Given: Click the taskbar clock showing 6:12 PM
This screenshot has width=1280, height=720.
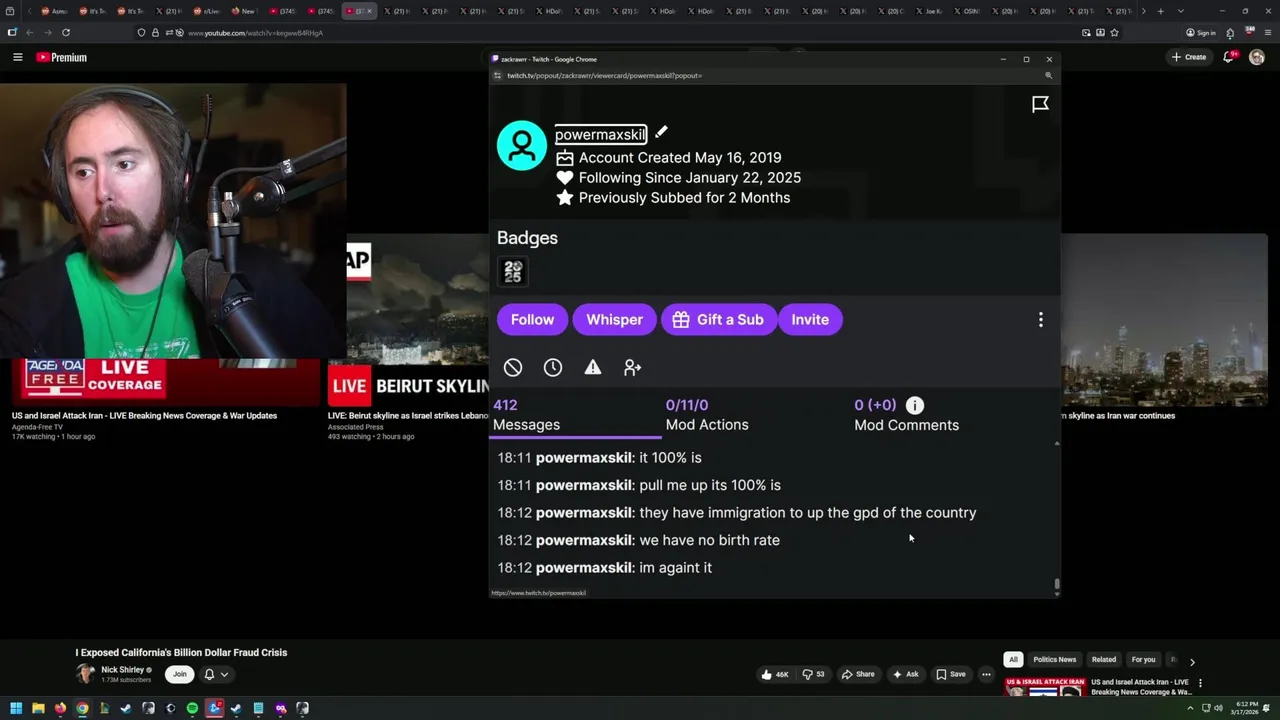Looking at the screenshot, I should (1246, 708).
